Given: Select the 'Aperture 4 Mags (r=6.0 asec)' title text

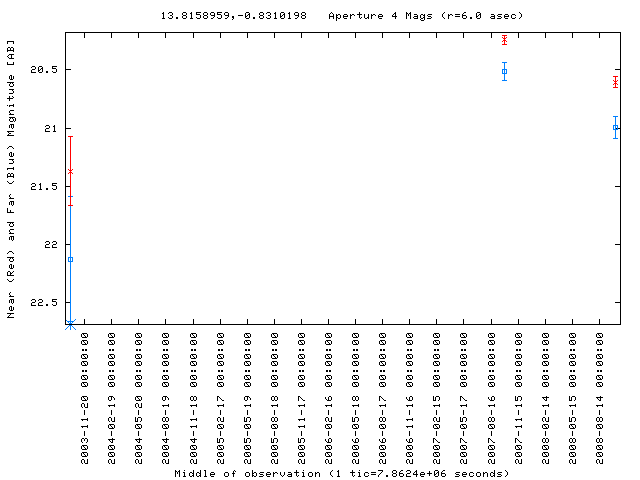Looking at the screenshot, I should tap(425, 16).
